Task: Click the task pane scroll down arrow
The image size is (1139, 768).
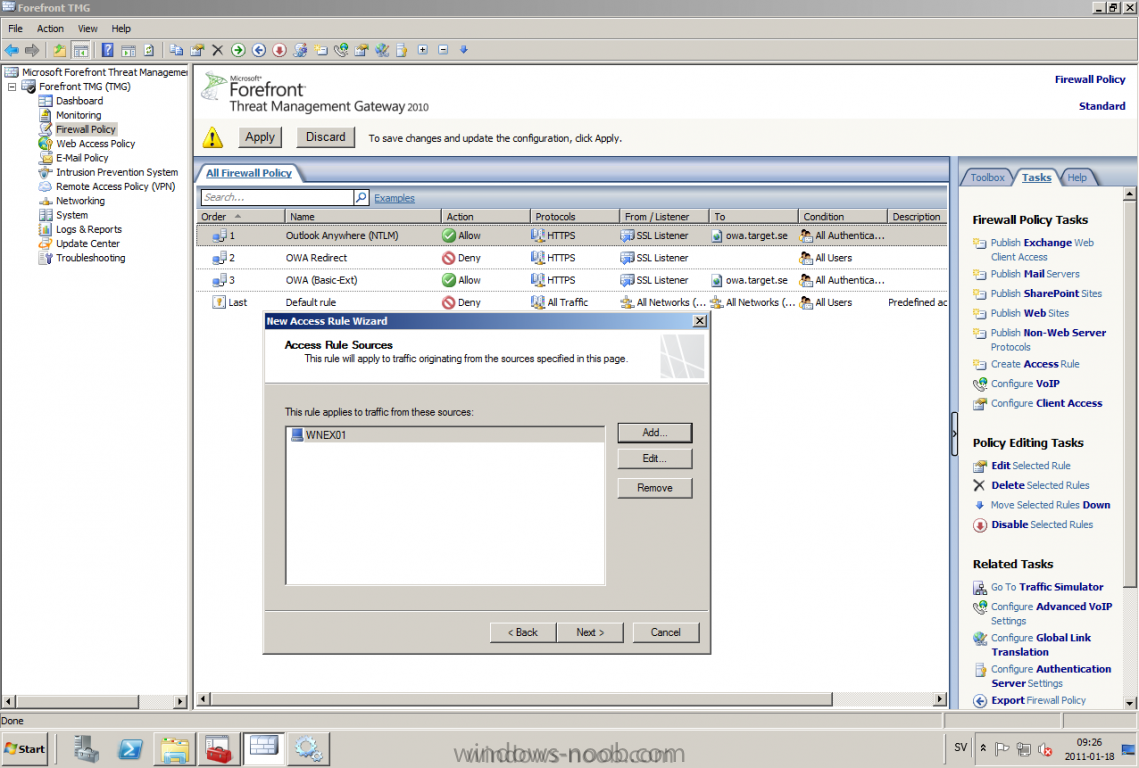Action: [x=1130, y=703]
